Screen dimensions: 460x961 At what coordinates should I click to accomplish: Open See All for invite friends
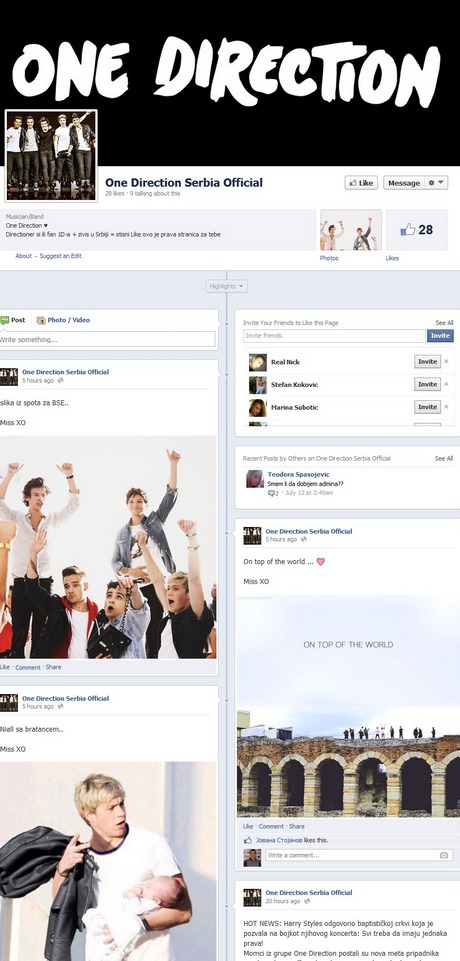click(x=444, y=322)
